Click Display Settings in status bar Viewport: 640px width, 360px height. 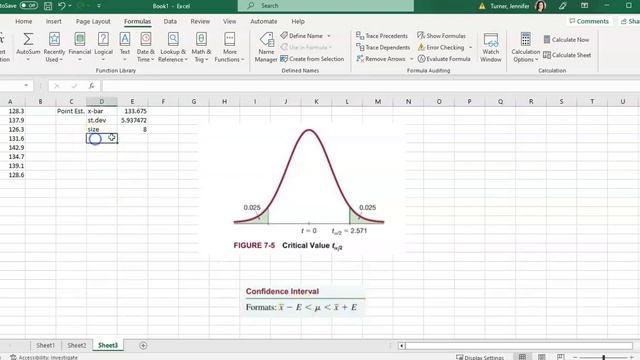(480, 358)
